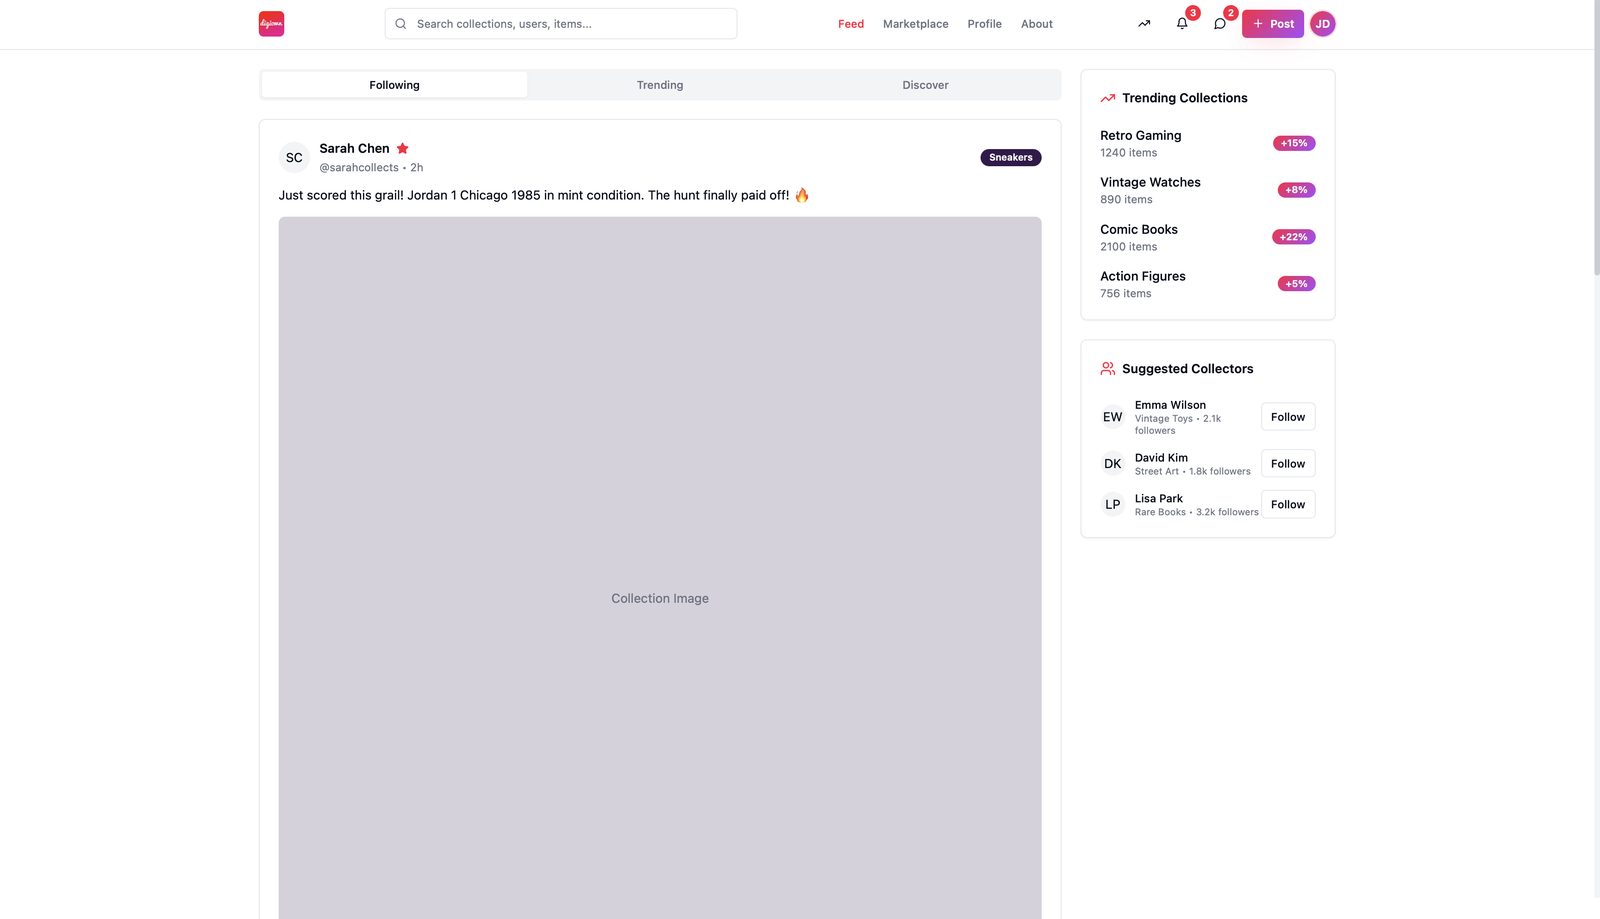
Task: Click the +5% growth badge
Action: (x=1296, y=284)
